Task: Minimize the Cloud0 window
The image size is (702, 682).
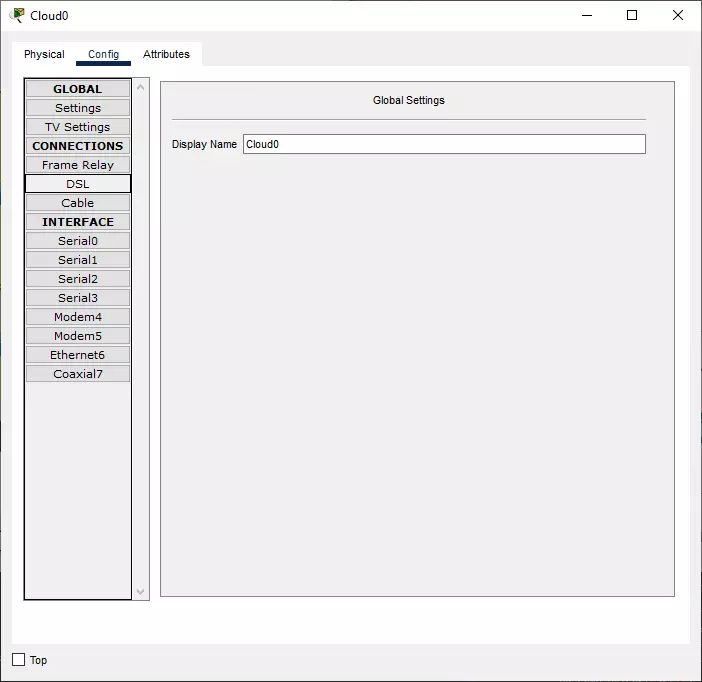Action: tap(587, 15)
